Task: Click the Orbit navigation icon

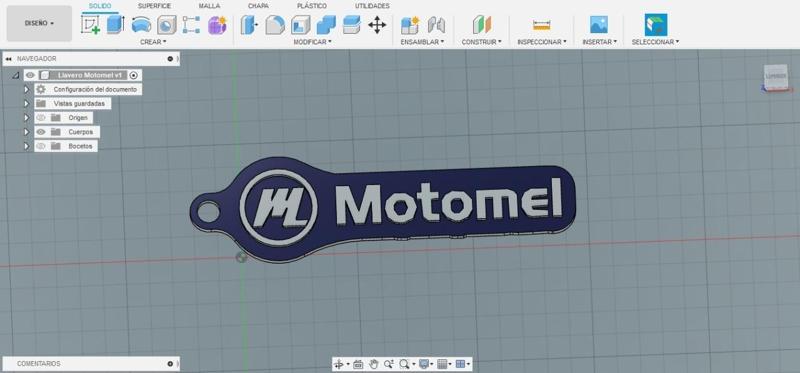Action: [x=339, y=364]
